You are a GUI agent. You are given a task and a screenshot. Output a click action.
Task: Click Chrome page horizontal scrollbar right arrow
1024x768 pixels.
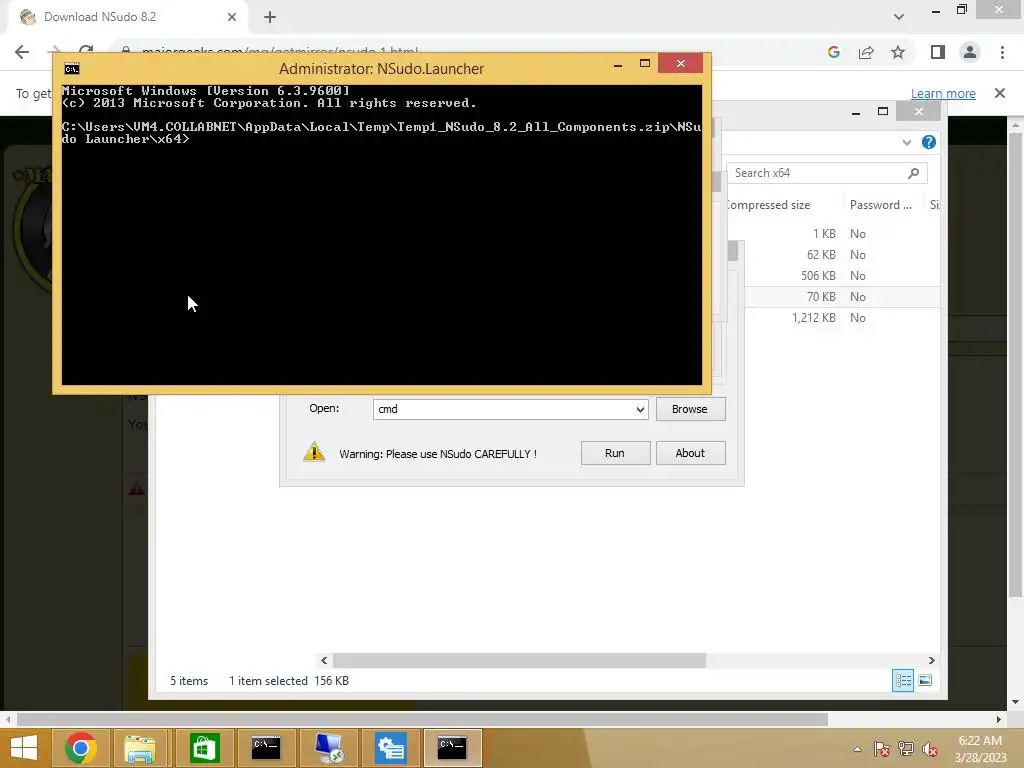click(x=999, y=720)
